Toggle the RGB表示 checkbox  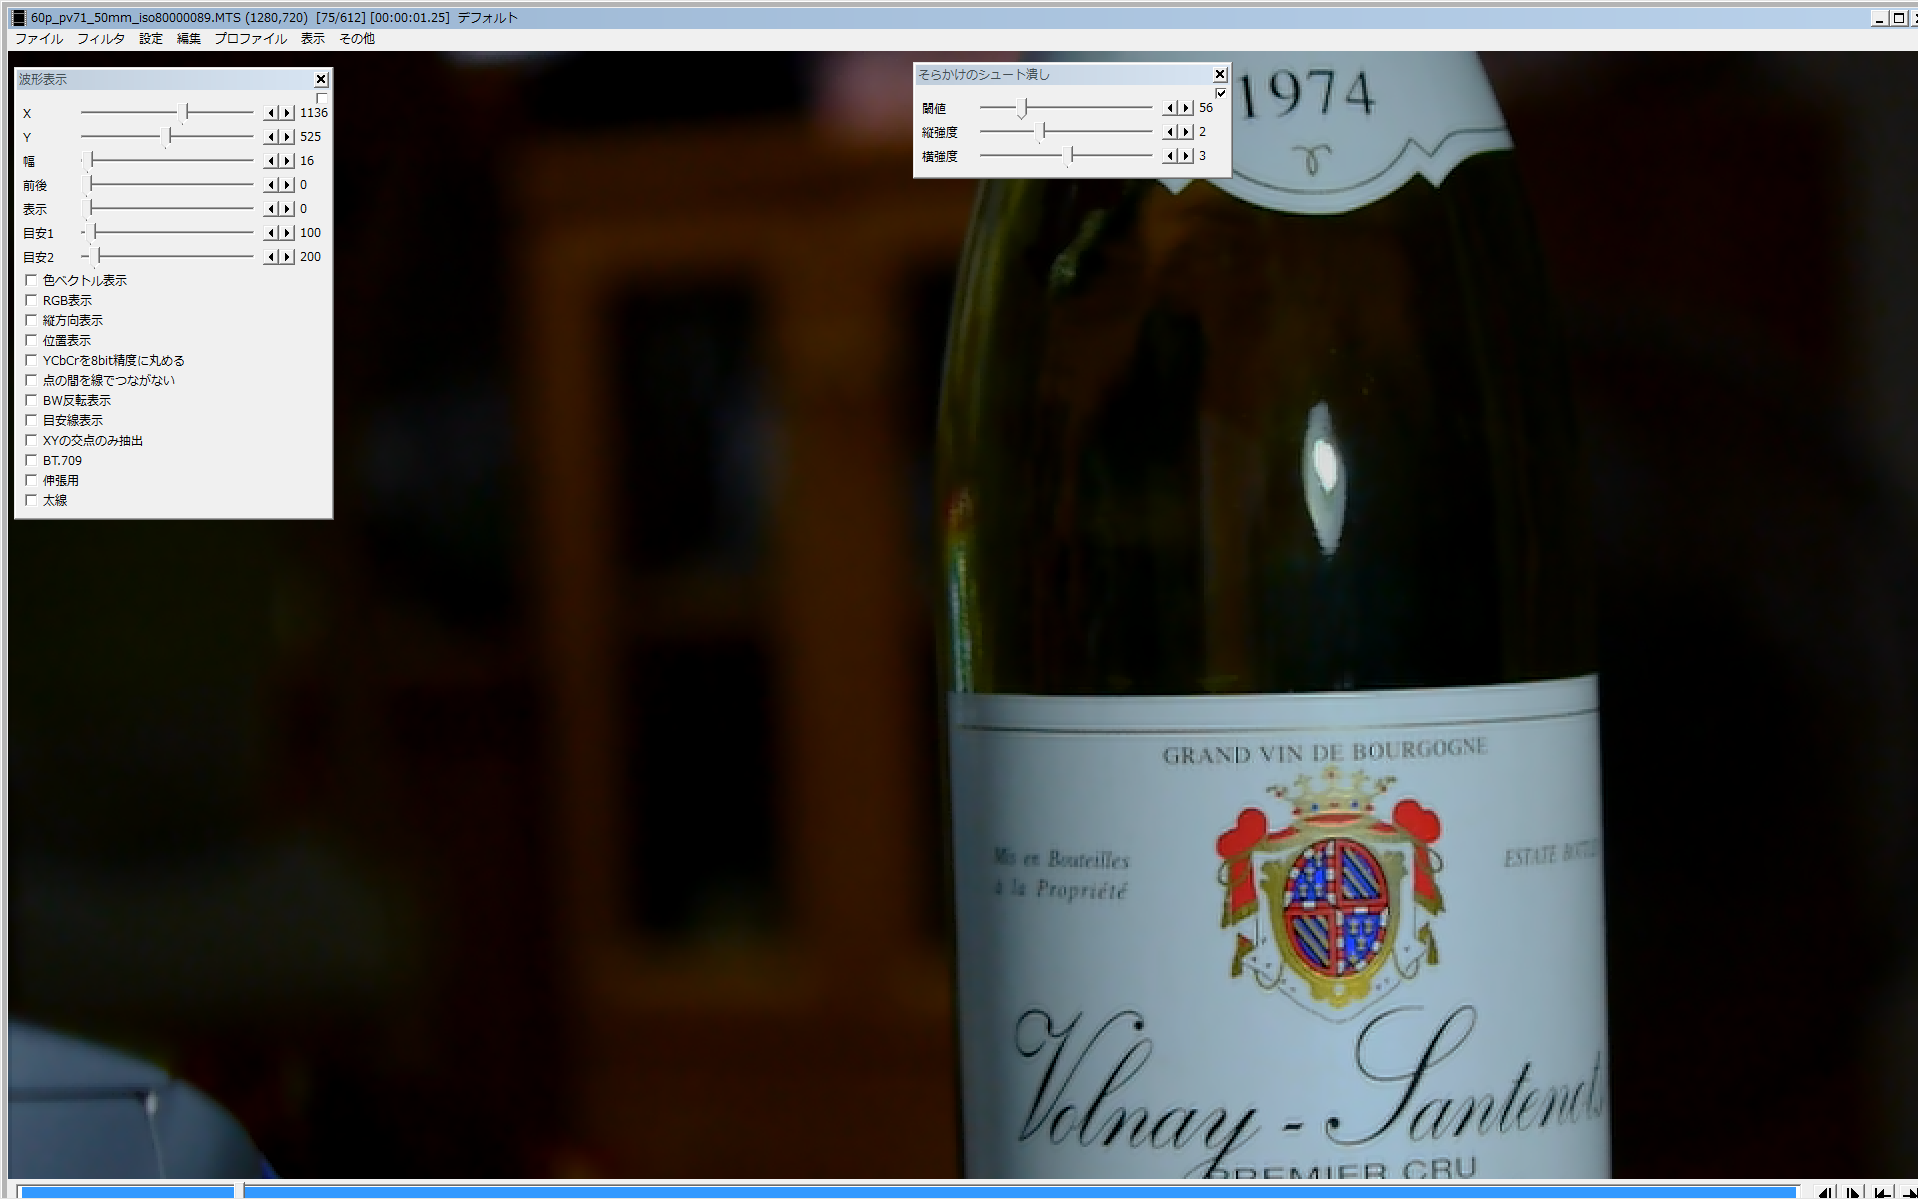click(x=31, y=301)
